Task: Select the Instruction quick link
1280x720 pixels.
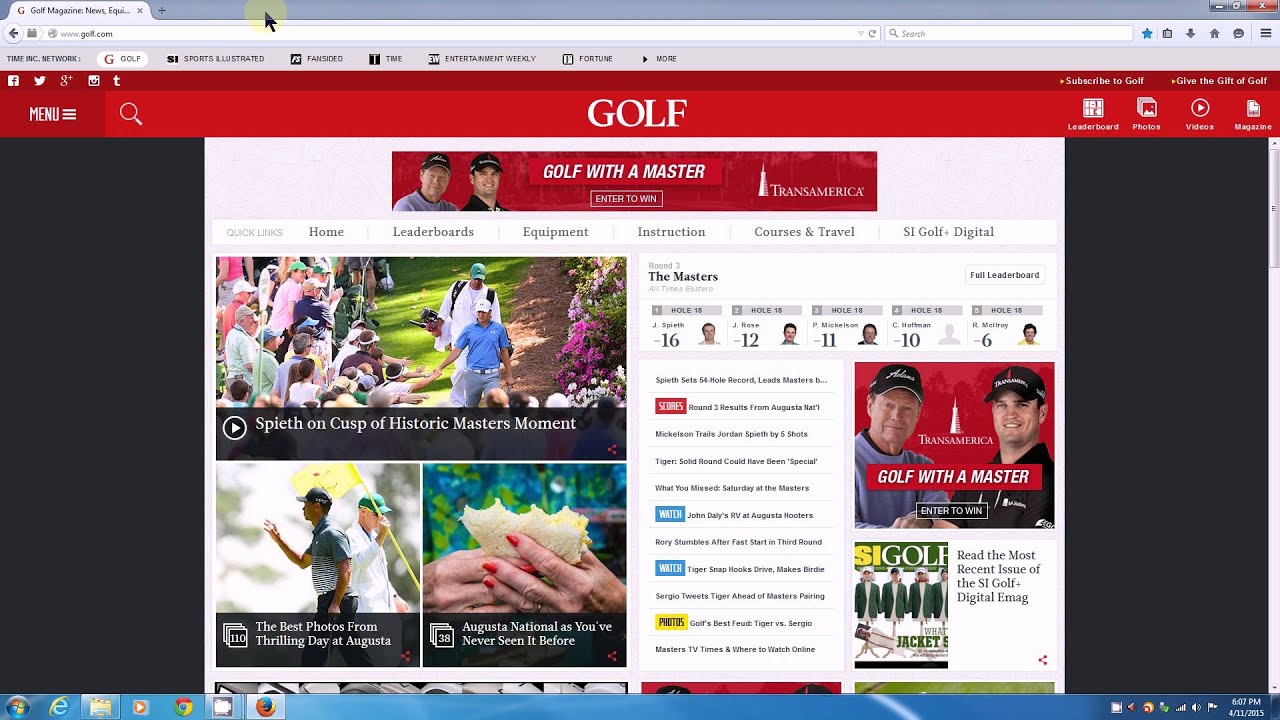Action: 671,232
